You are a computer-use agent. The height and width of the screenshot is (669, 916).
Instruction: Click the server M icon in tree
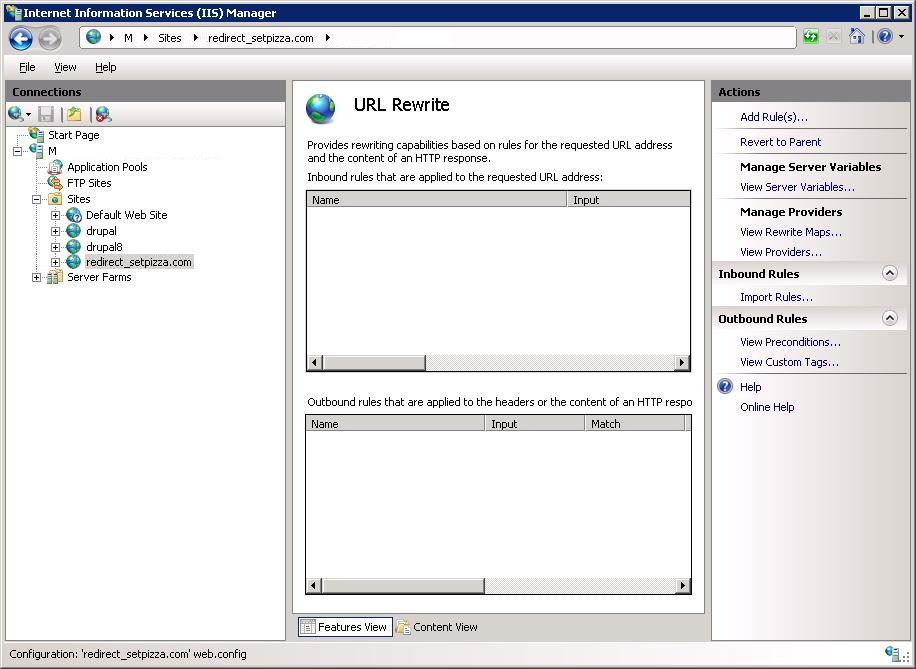coord(36,151)
